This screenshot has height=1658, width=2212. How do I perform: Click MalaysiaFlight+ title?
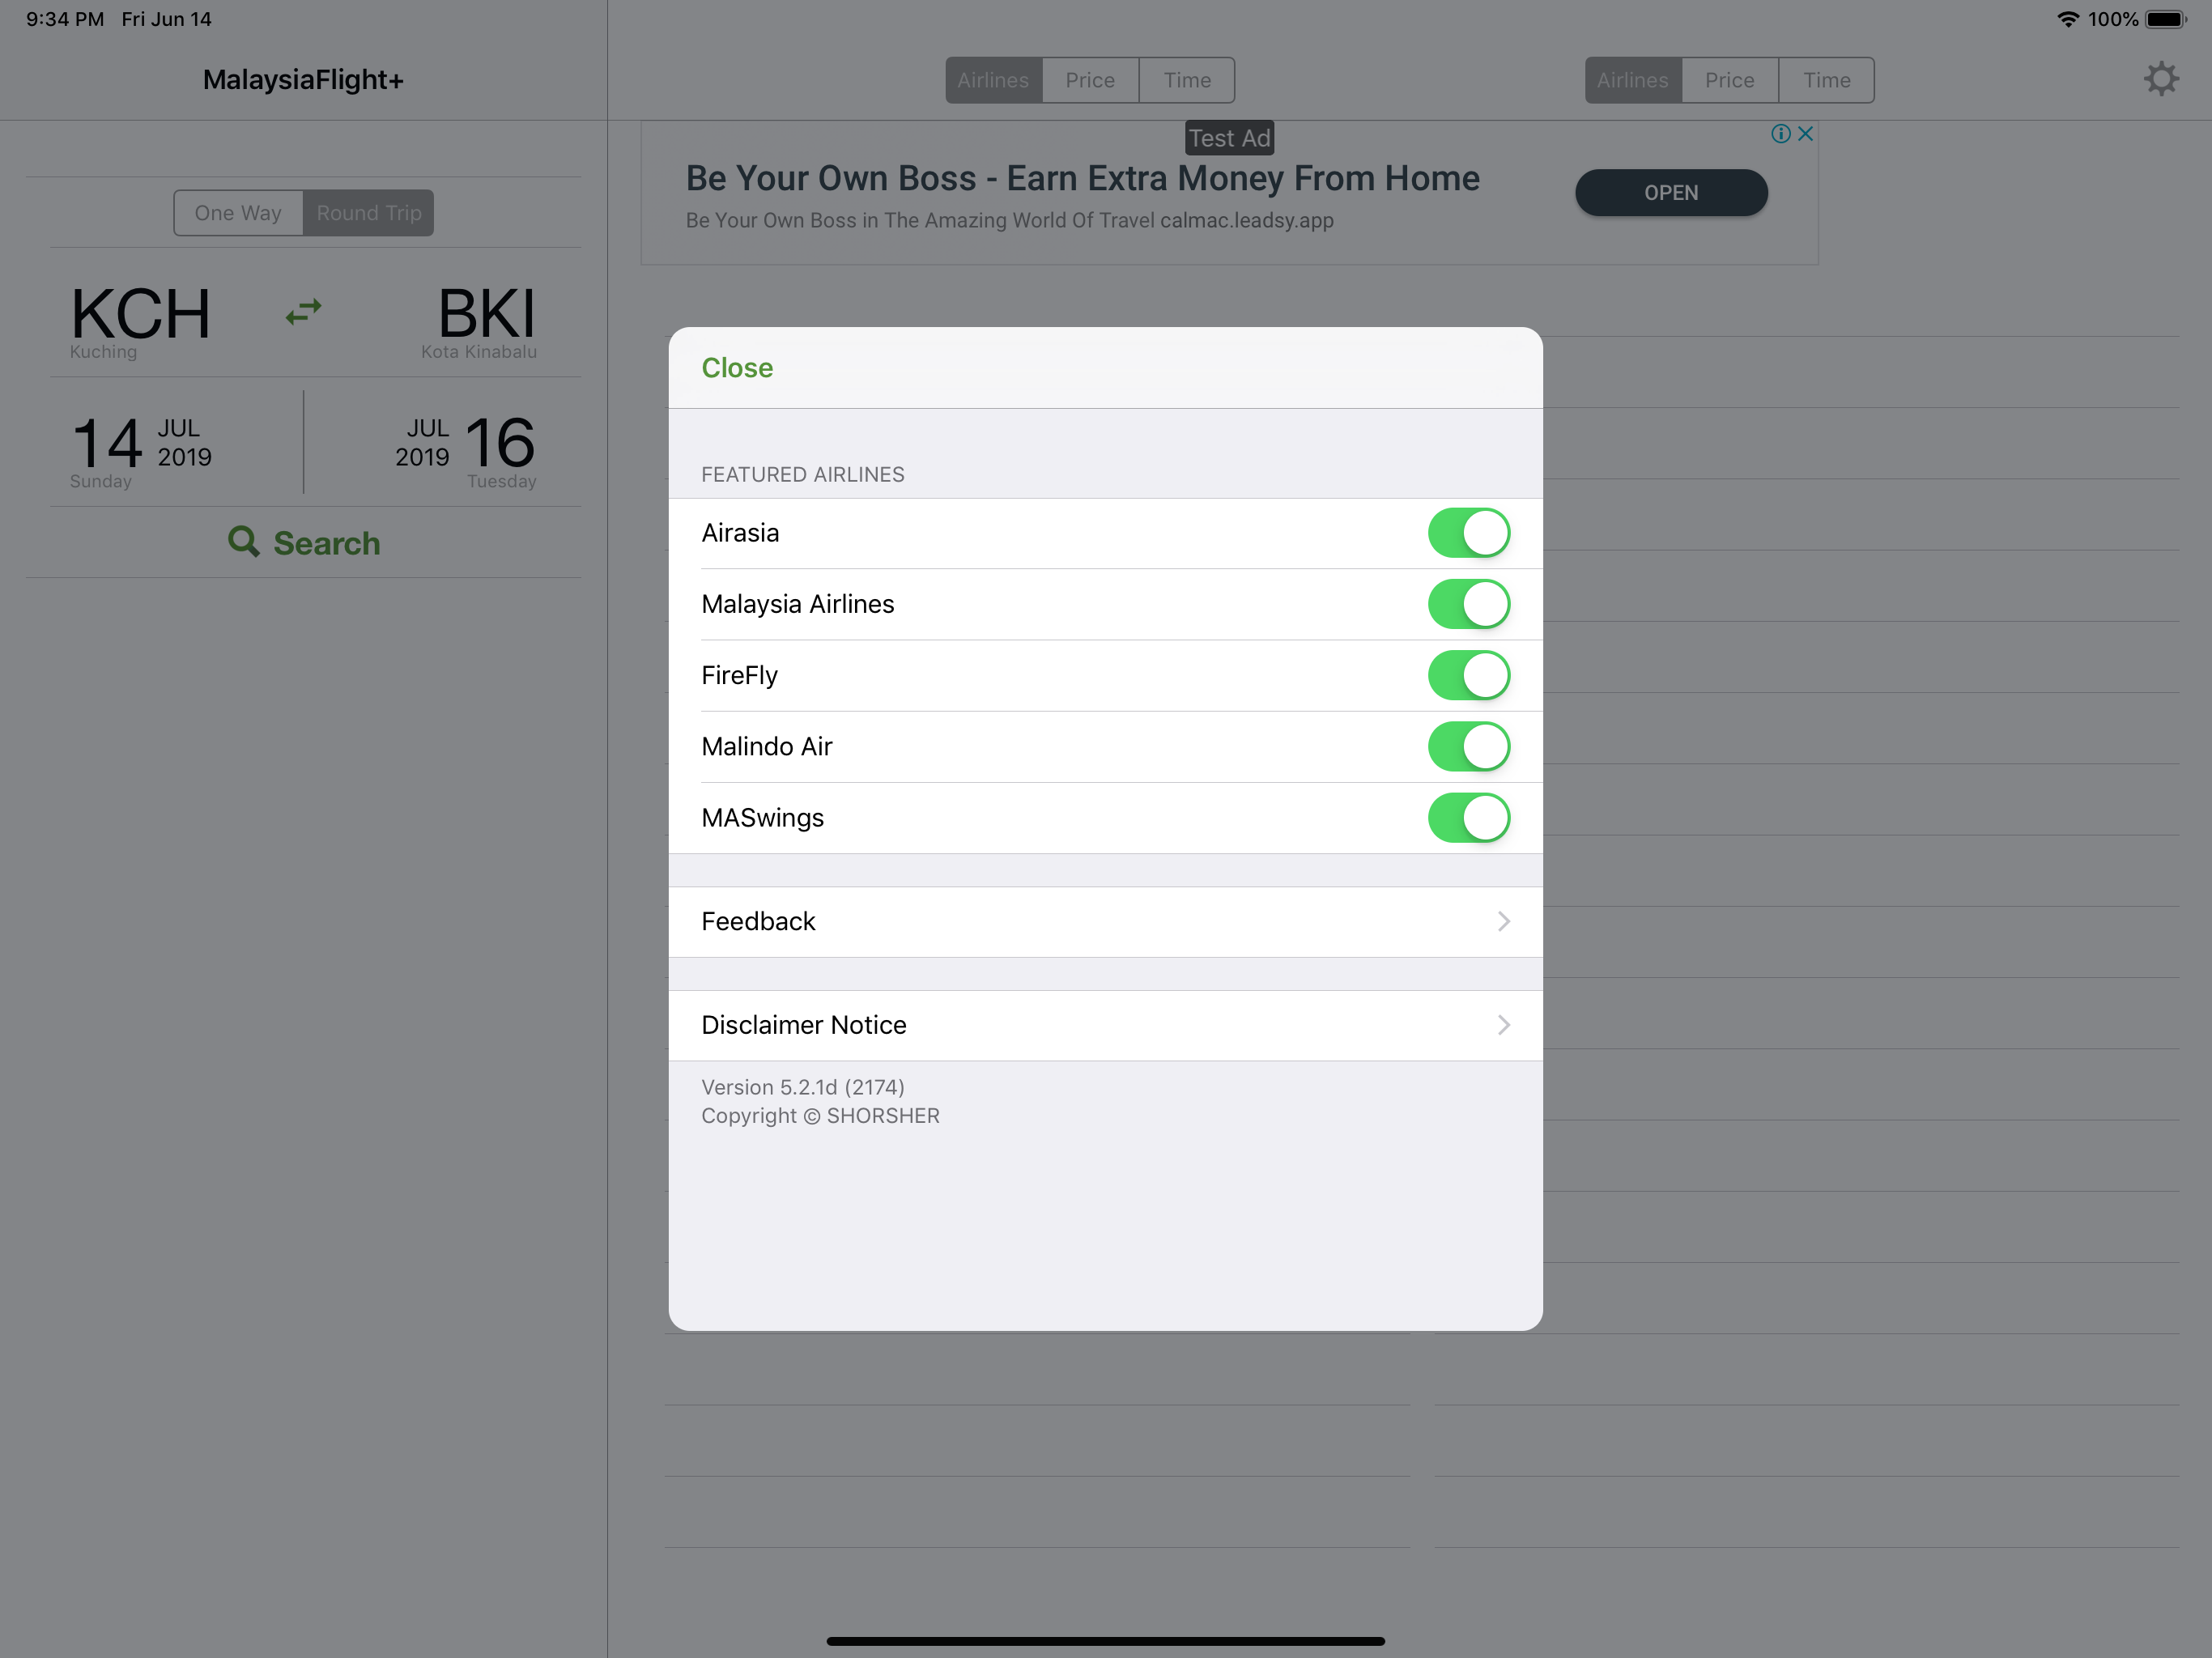coord(303,80)
